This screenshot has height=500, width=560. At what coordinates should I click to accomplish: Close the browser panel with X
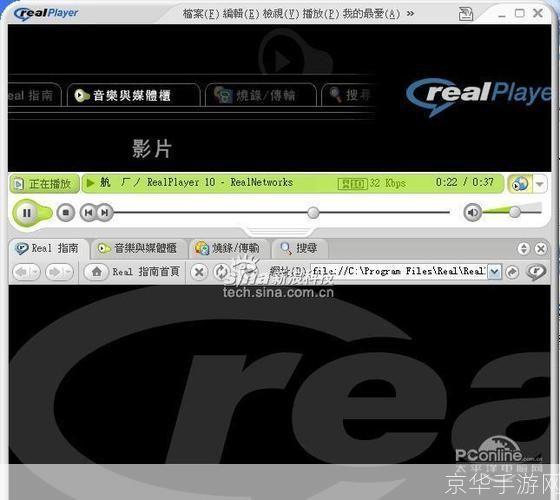pyautogui.click(x=541, y=249)
